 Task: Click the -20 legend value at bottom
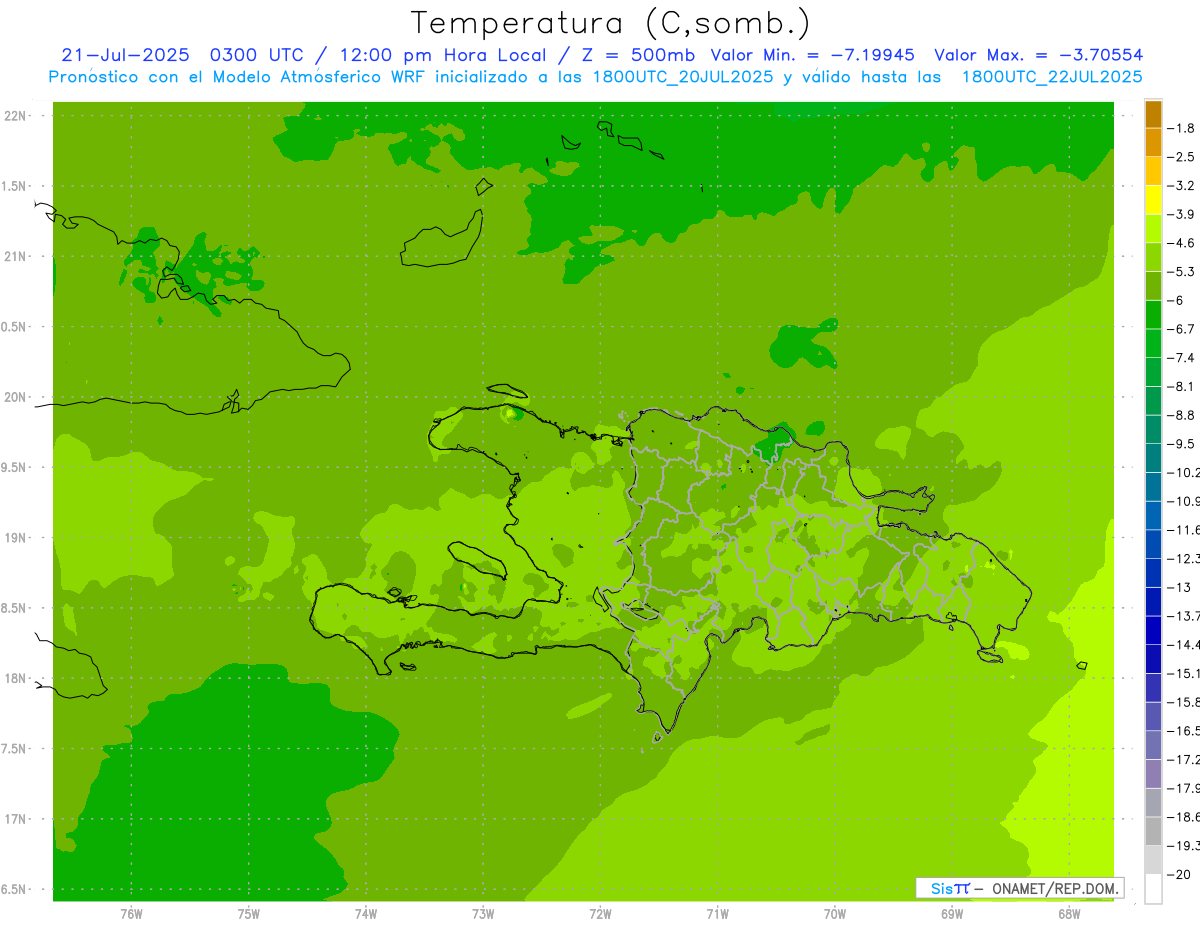point(1179,875)
